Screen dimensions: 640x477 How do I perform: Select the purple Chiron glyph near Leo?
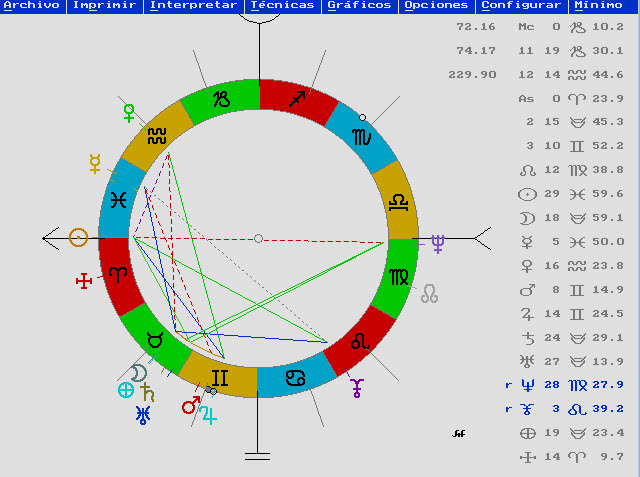coord(357,386)
